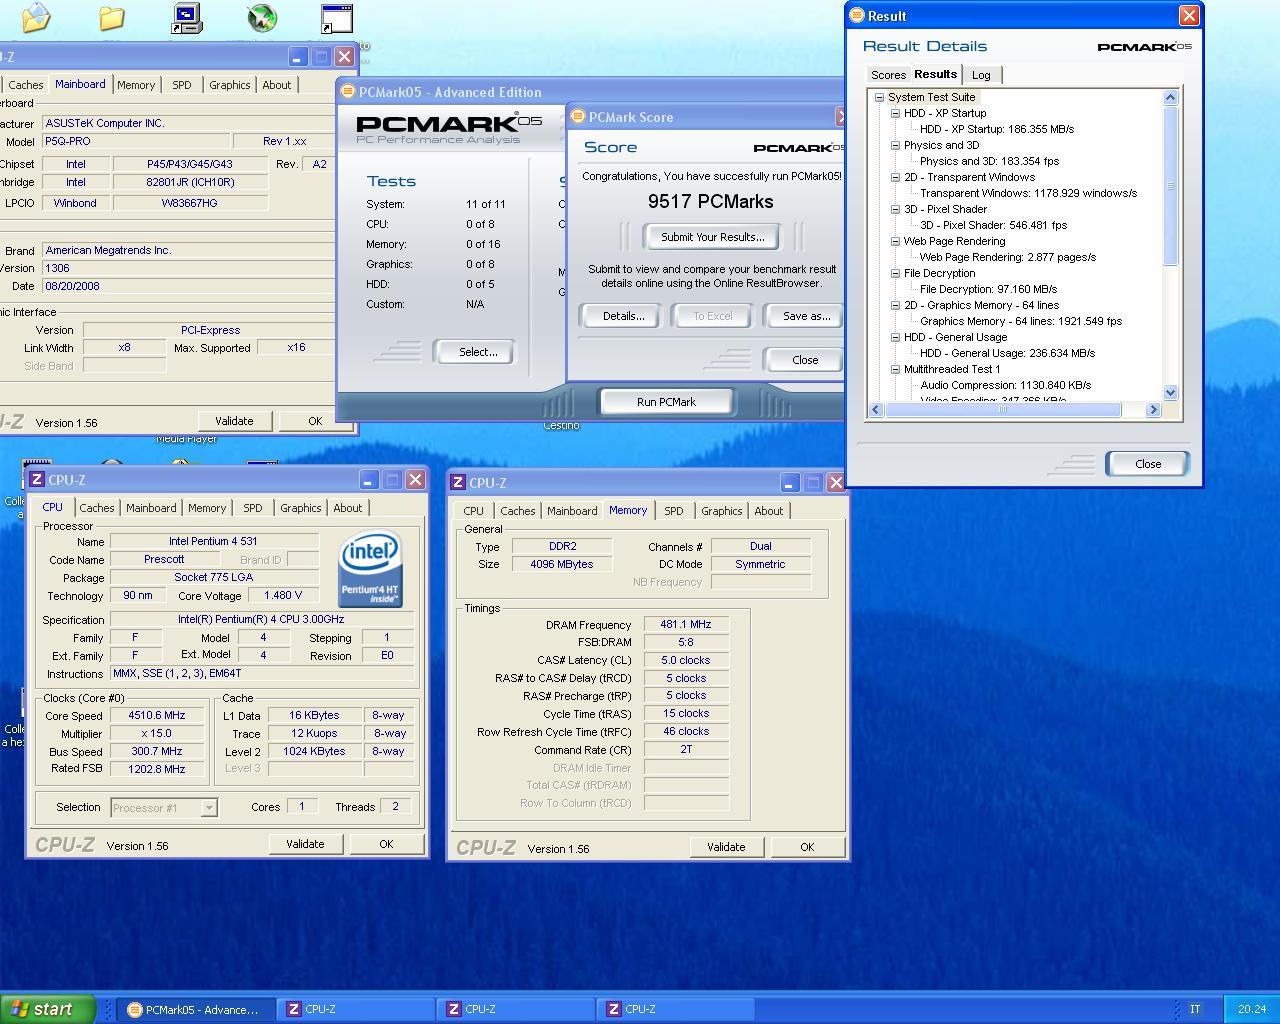Open the green globe jet desktop icon
Screen dimensions: 1280x1024
[262, 18]
